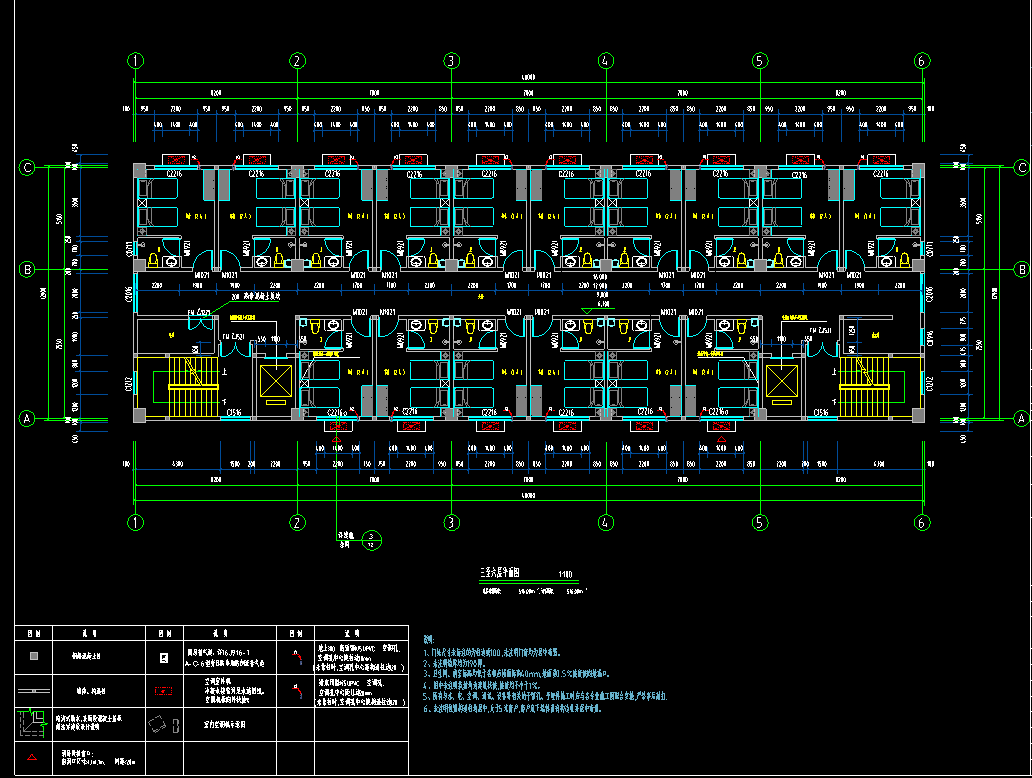Select red dashed rectangle symbol in legend
This screenshot has width=1032, height=778.
click(x=163, y=690)
